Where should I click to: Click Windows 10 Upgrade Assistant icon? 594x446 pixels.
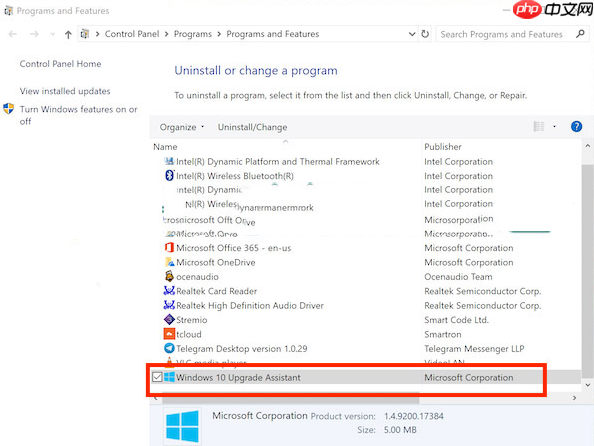[169, 377]
